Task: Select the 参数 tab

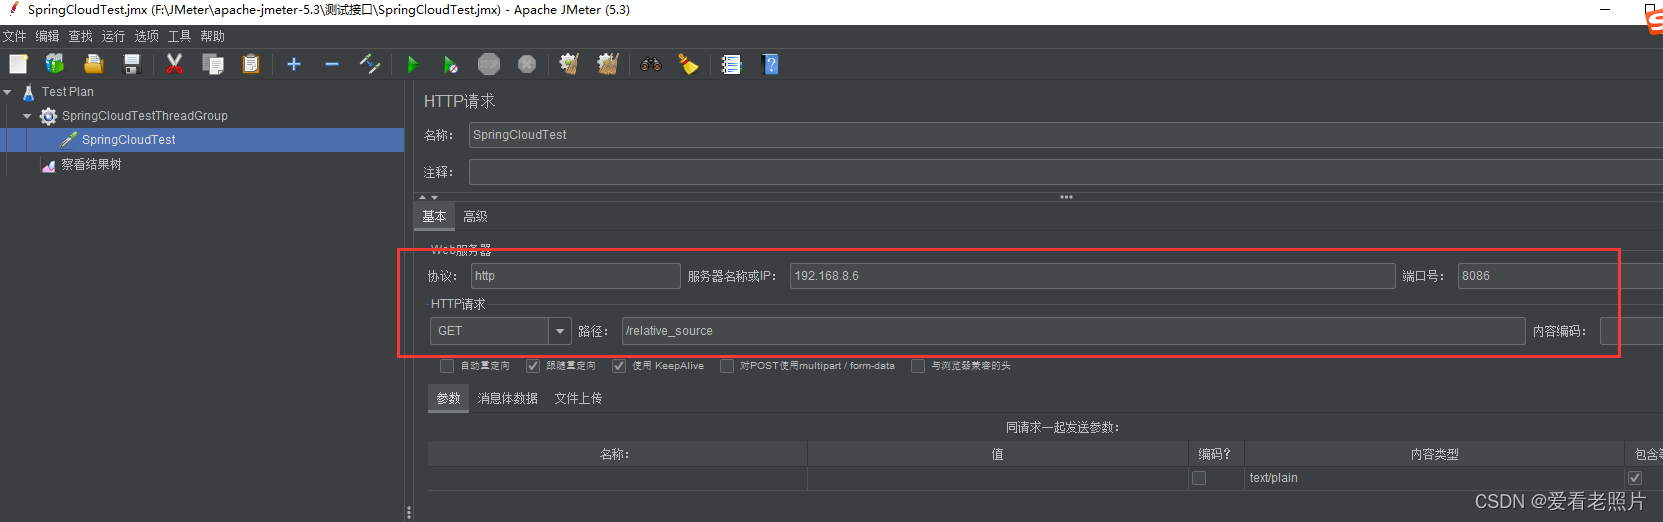Action: 448,398
